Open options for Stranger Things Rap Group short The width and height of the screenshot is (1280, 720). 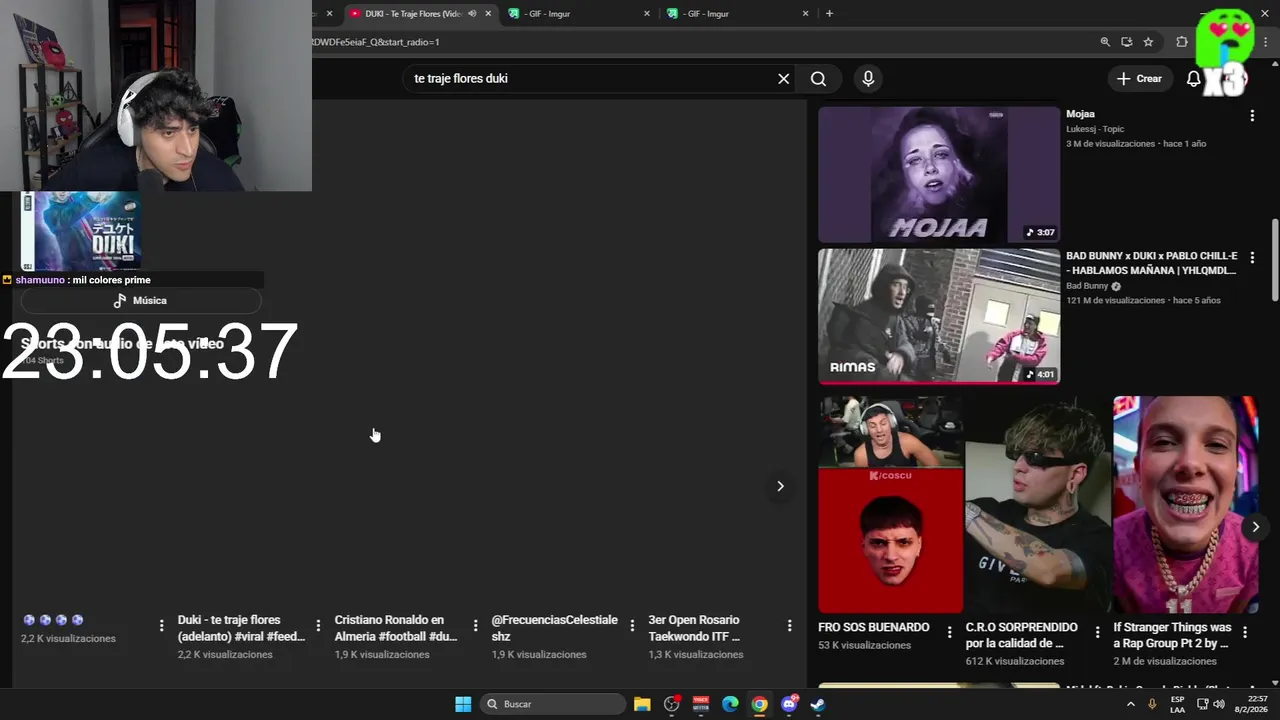[x=1245, y=632]
